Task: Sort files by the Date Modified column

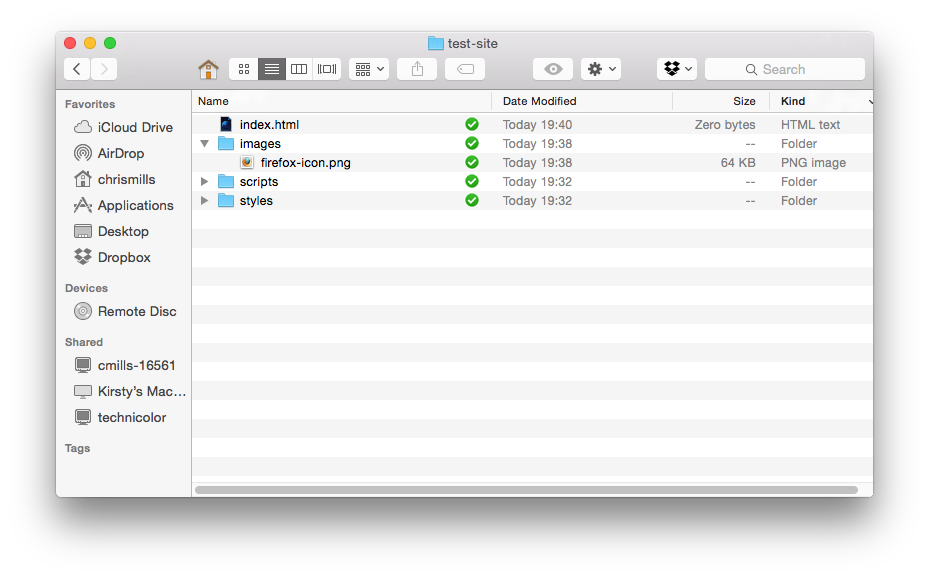Action: click(542, 101)
